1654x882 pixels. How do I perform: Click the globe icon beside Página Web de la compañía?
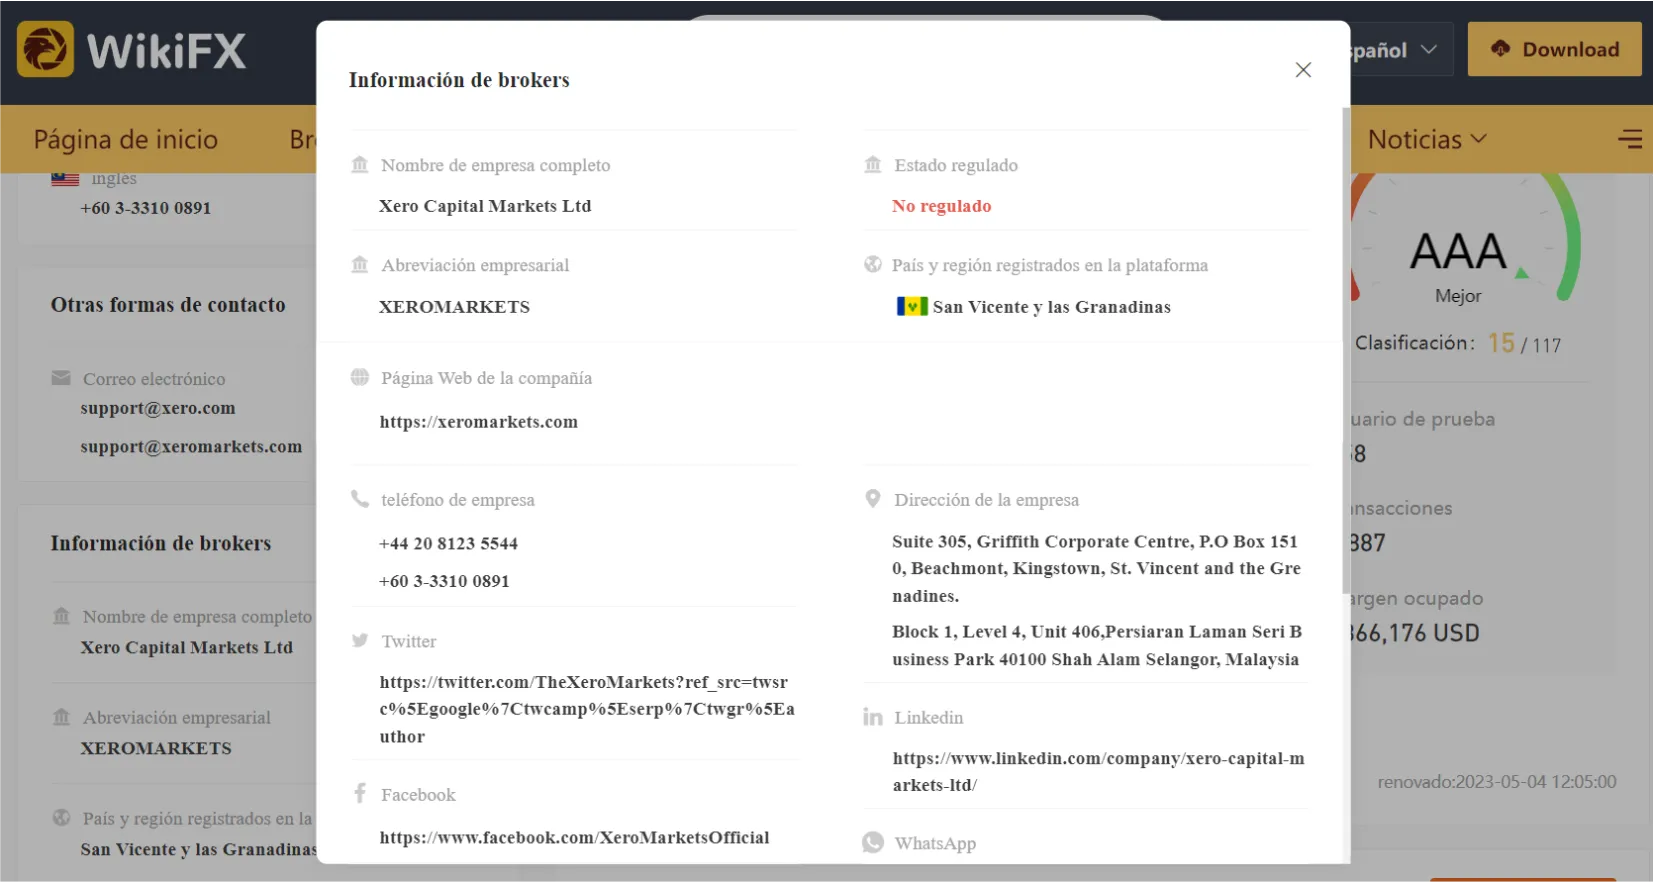[x=360, y=377]
